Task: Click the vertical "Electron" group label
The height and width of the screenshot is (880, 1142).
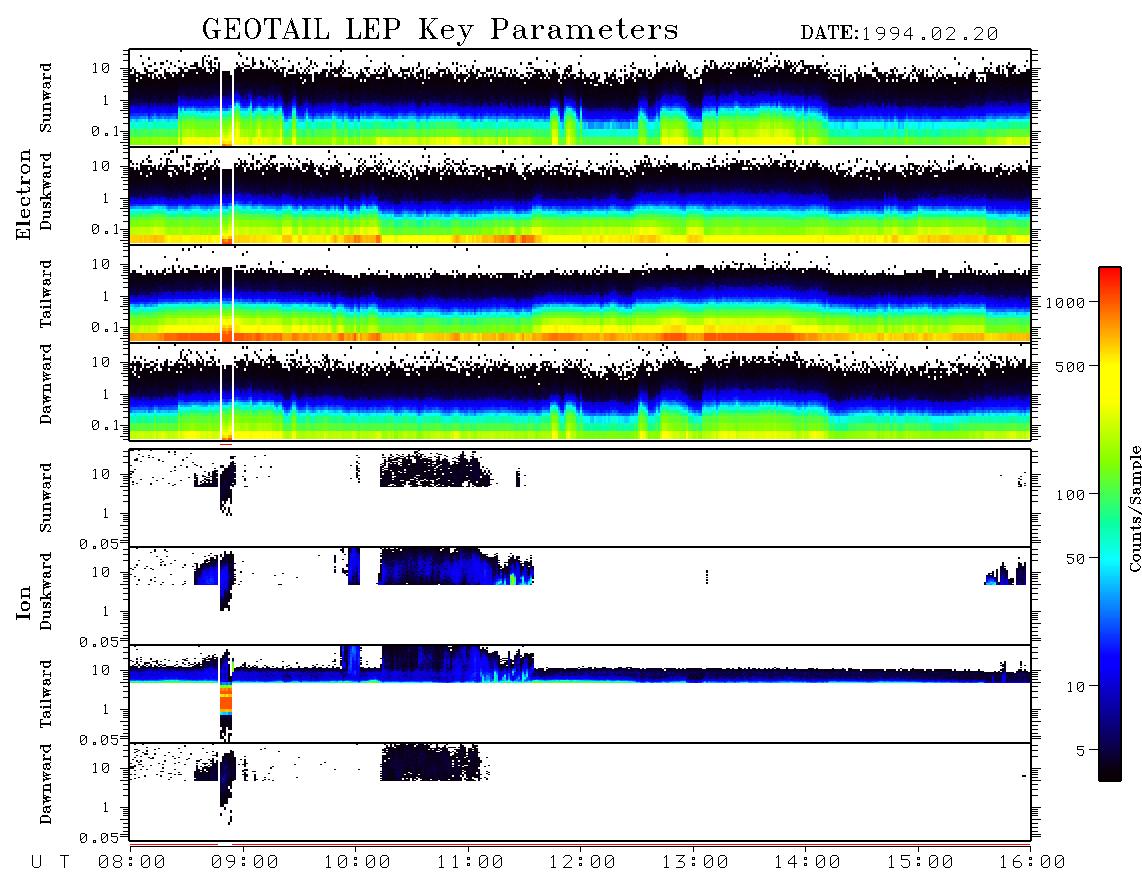Action: tap(24, 194)
